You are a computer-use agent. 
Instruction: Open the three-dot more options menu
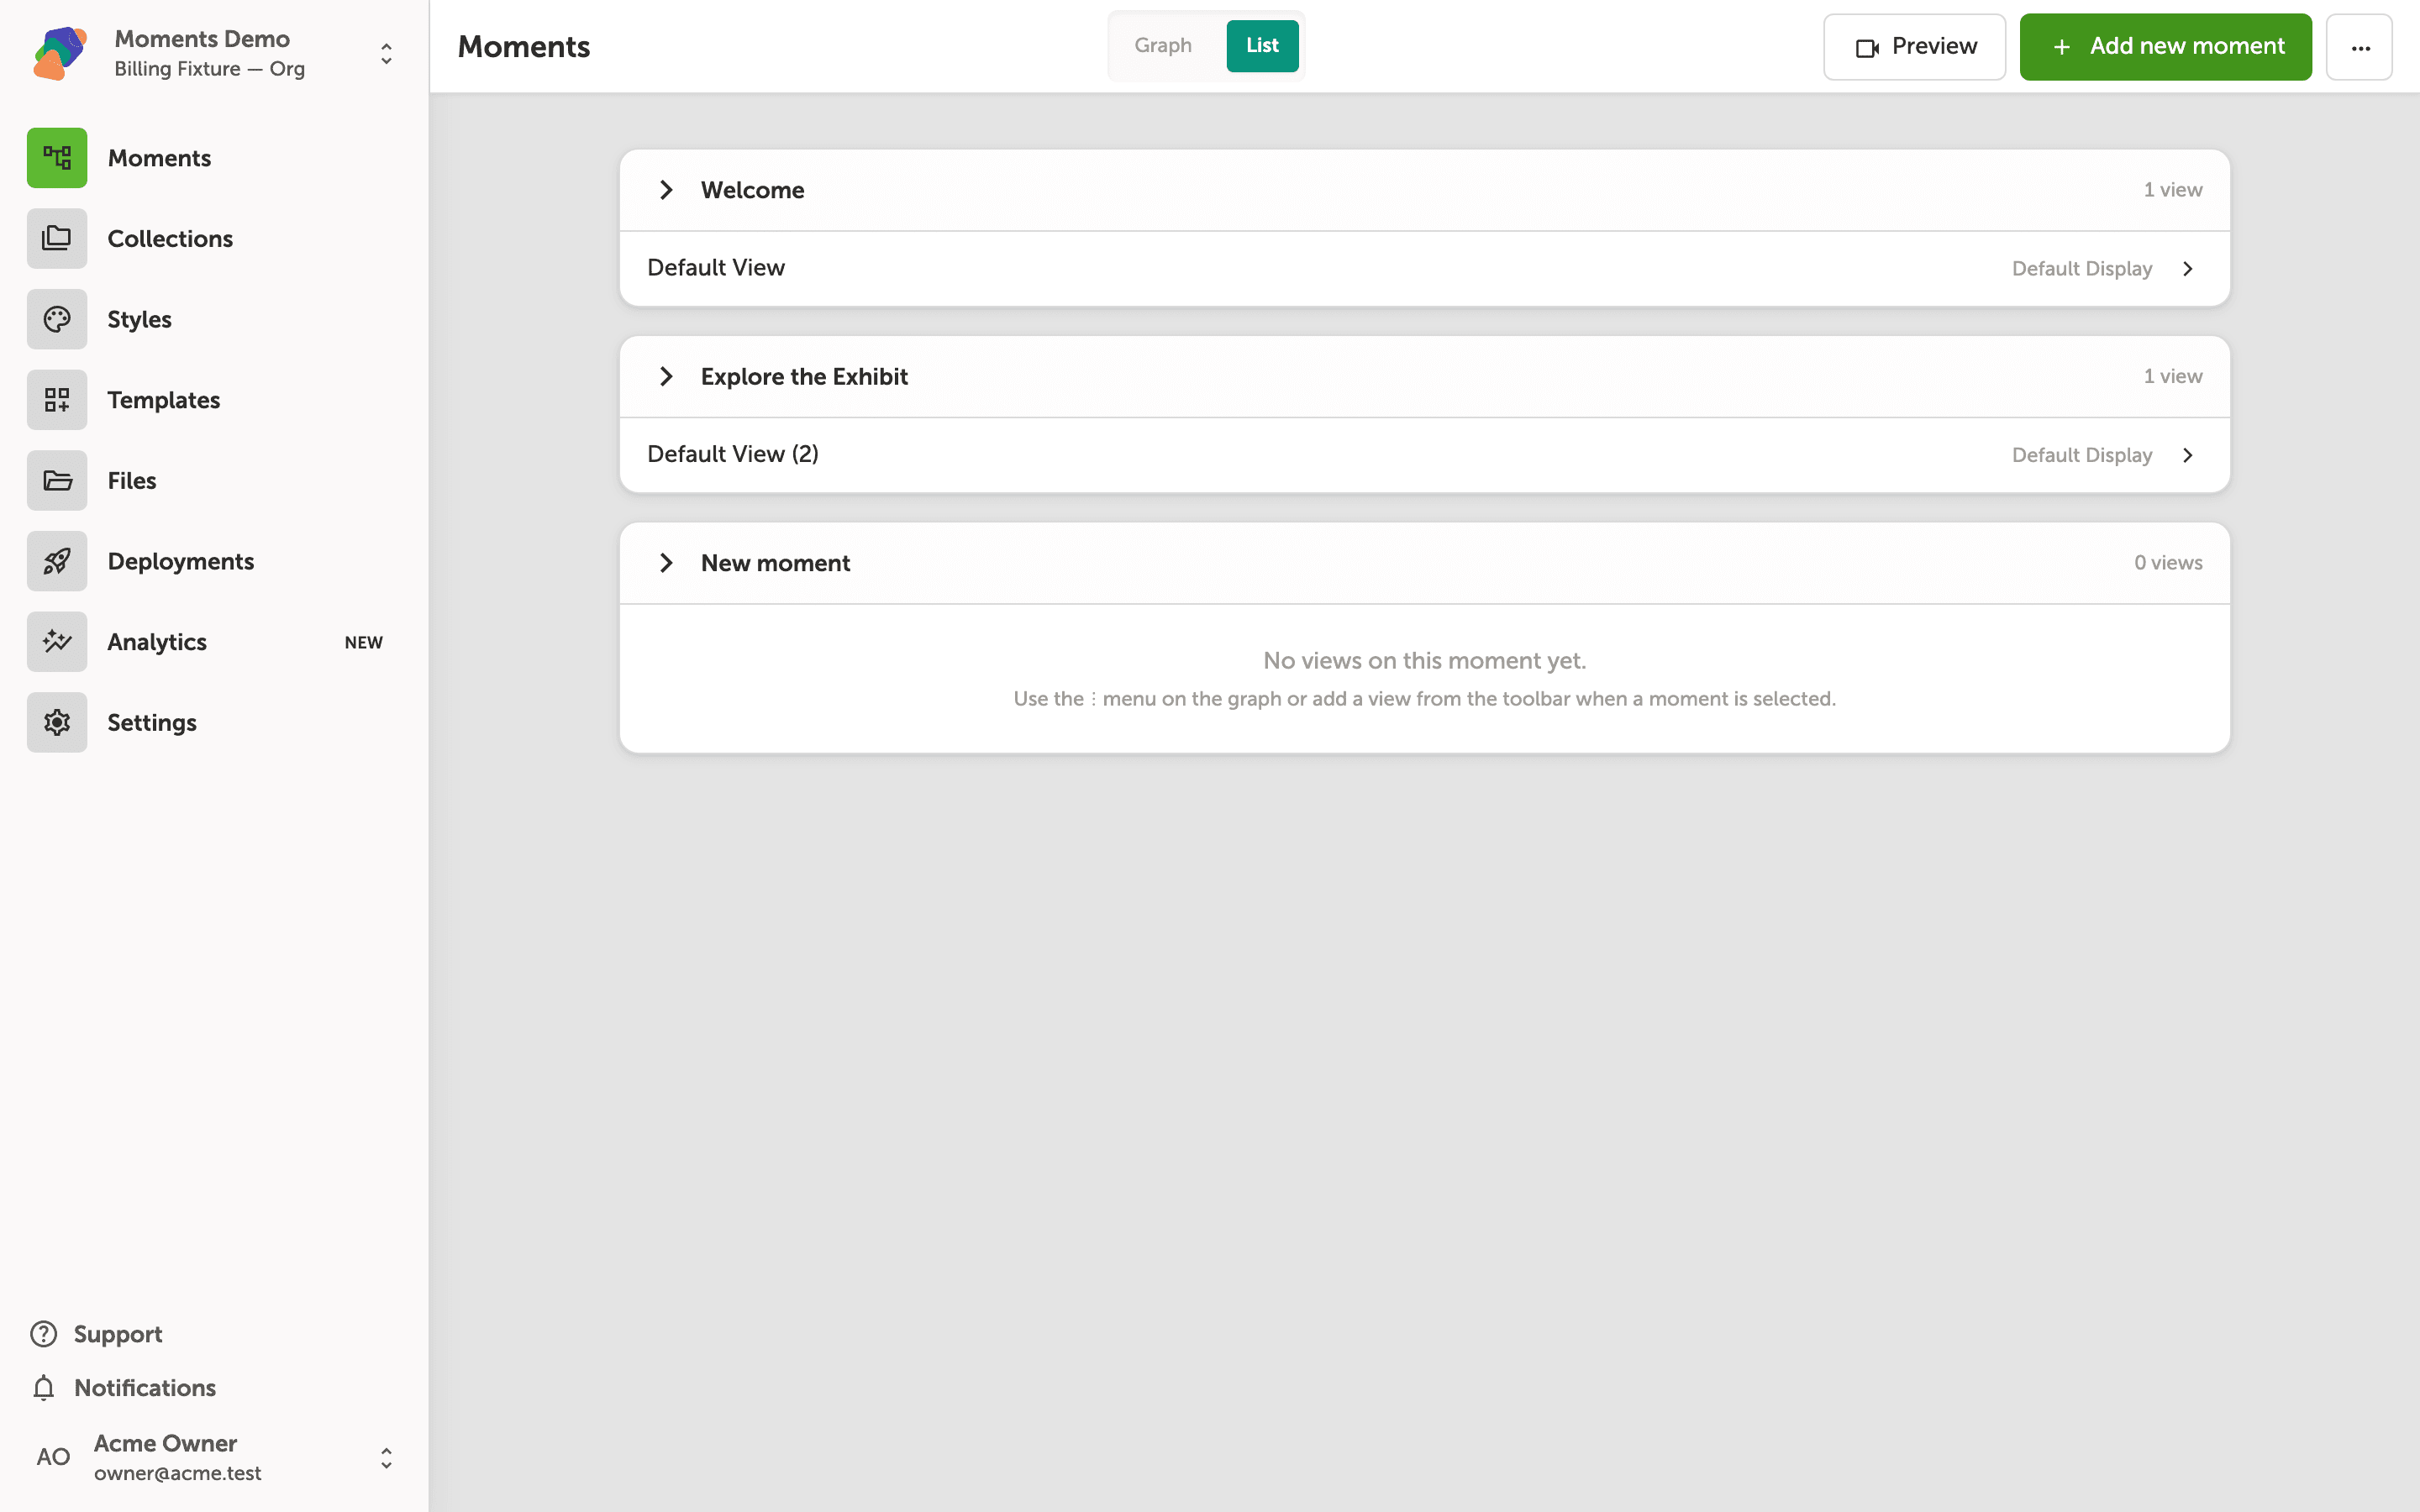(2359, 47)
